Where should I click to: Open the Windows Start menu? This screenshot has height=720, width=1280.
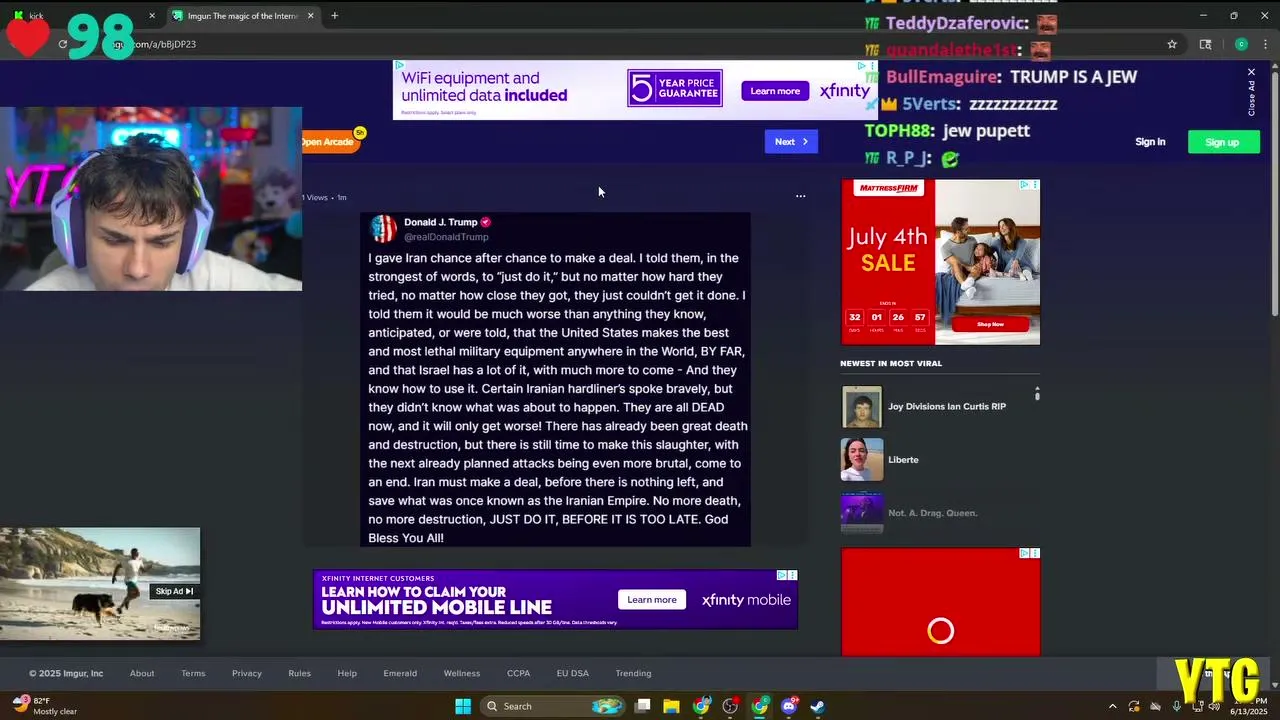click(463, 706)
